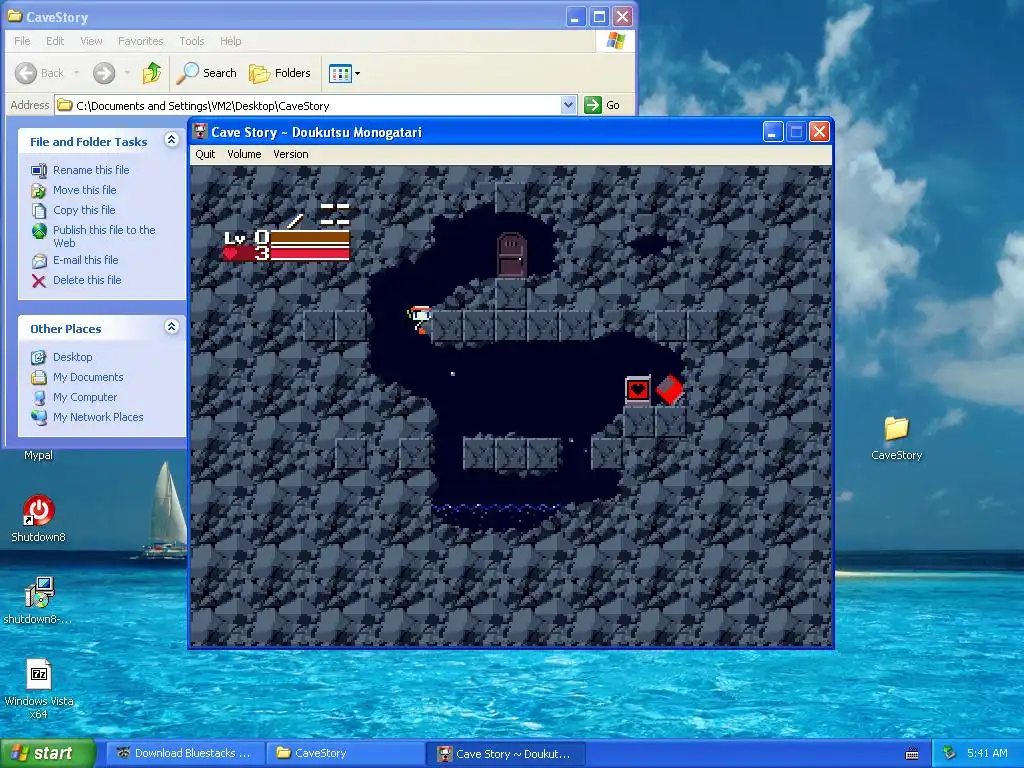Select the CaveStory folder desktop icon
Screen dimensions: 1024x768
[x=897, y=438]
